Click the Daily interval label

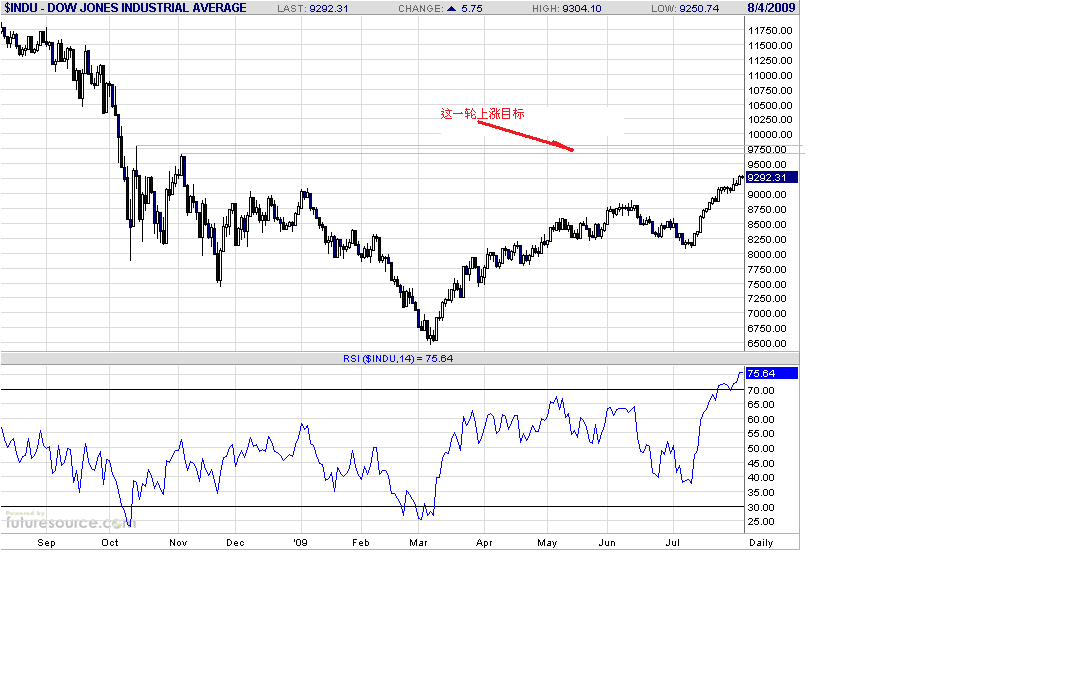coord(761,543)
